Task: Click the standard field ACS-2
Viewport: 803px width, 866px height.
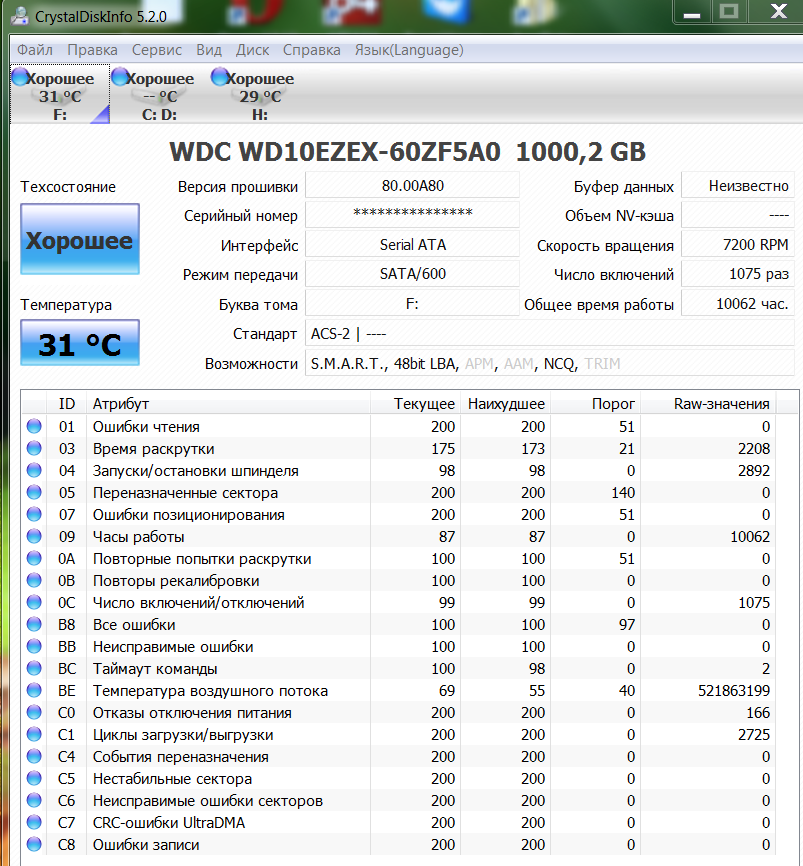Action: (550, 334)
